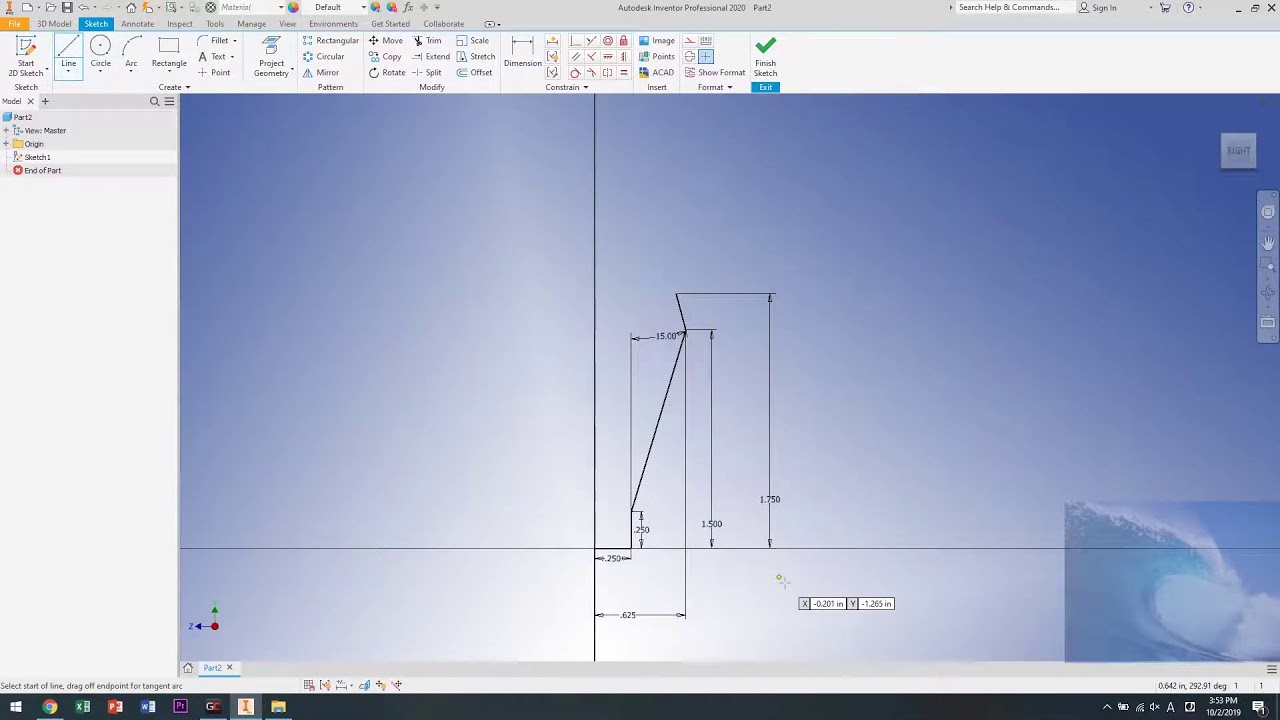The height and width of the screenshot is (720, 1280).
Task: Open the File menu
Action: point(15,24)
